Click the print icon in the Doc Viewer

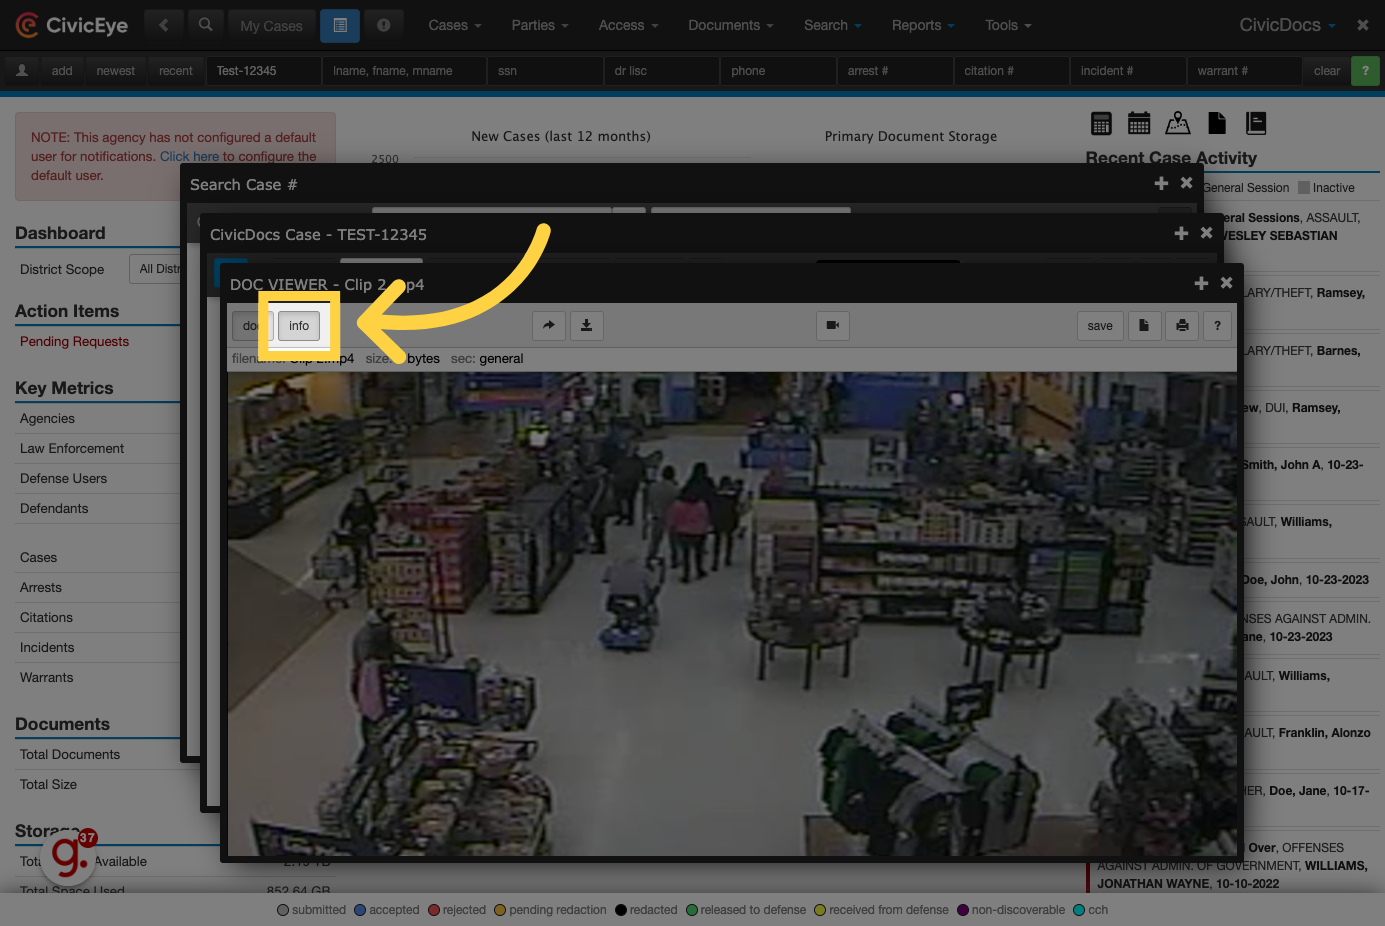(1182, 325)
